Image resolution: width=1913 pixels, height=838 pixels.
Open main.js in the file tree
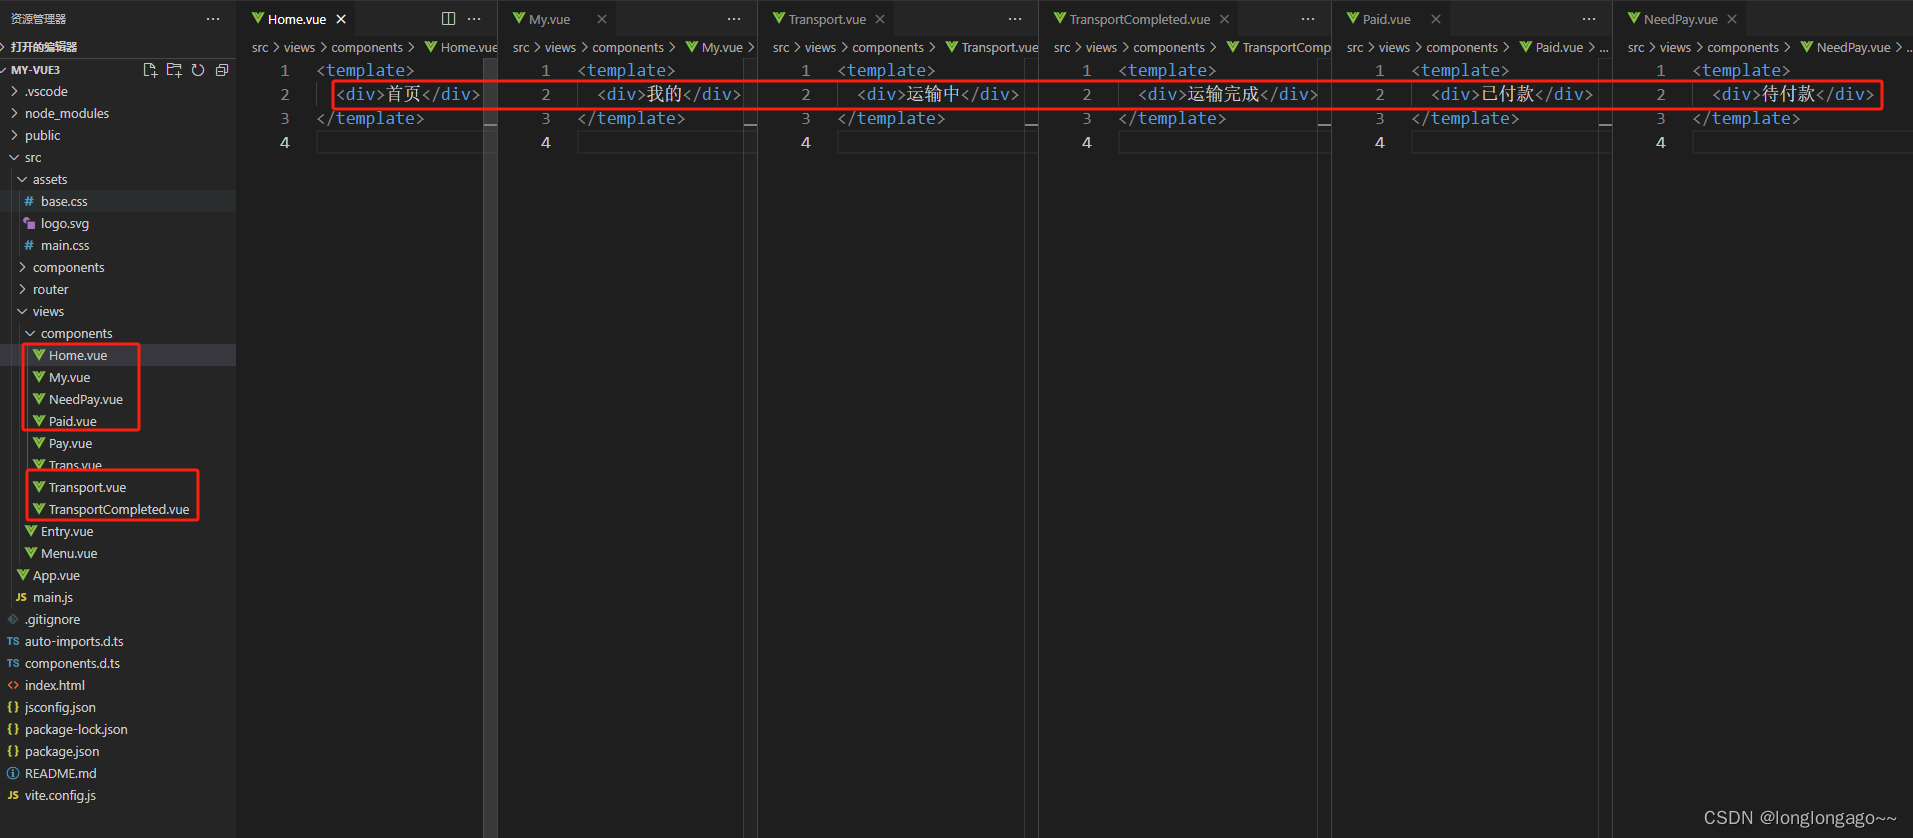tap(118, 597)
